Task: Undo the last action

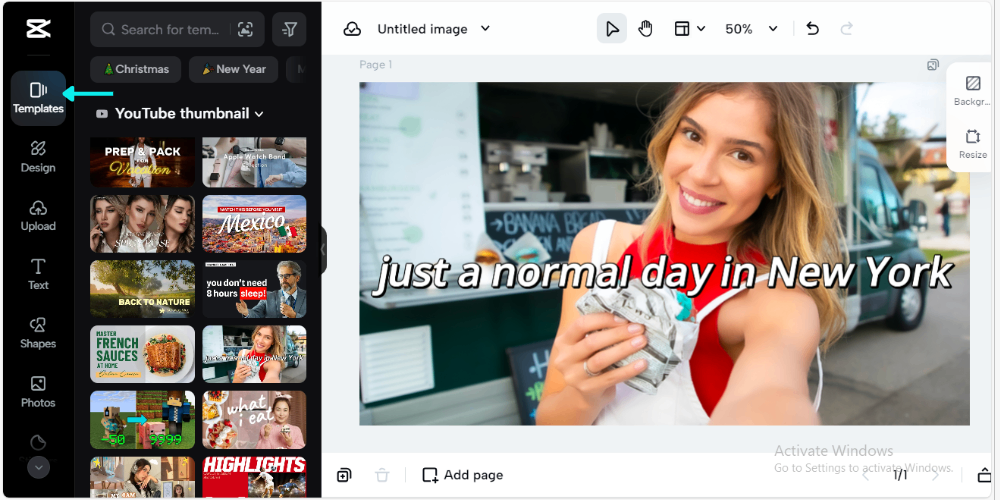Action: click(812, 29)
